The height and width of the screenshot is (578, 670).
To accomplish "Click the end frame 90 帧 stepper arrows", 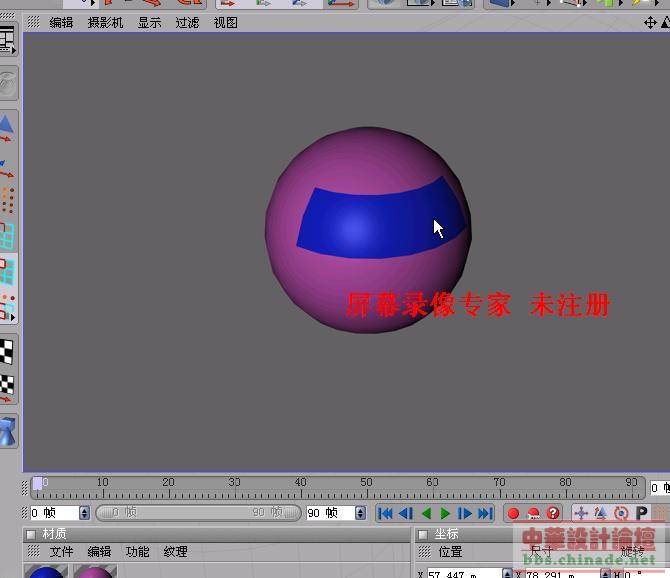I will point(360,513).
